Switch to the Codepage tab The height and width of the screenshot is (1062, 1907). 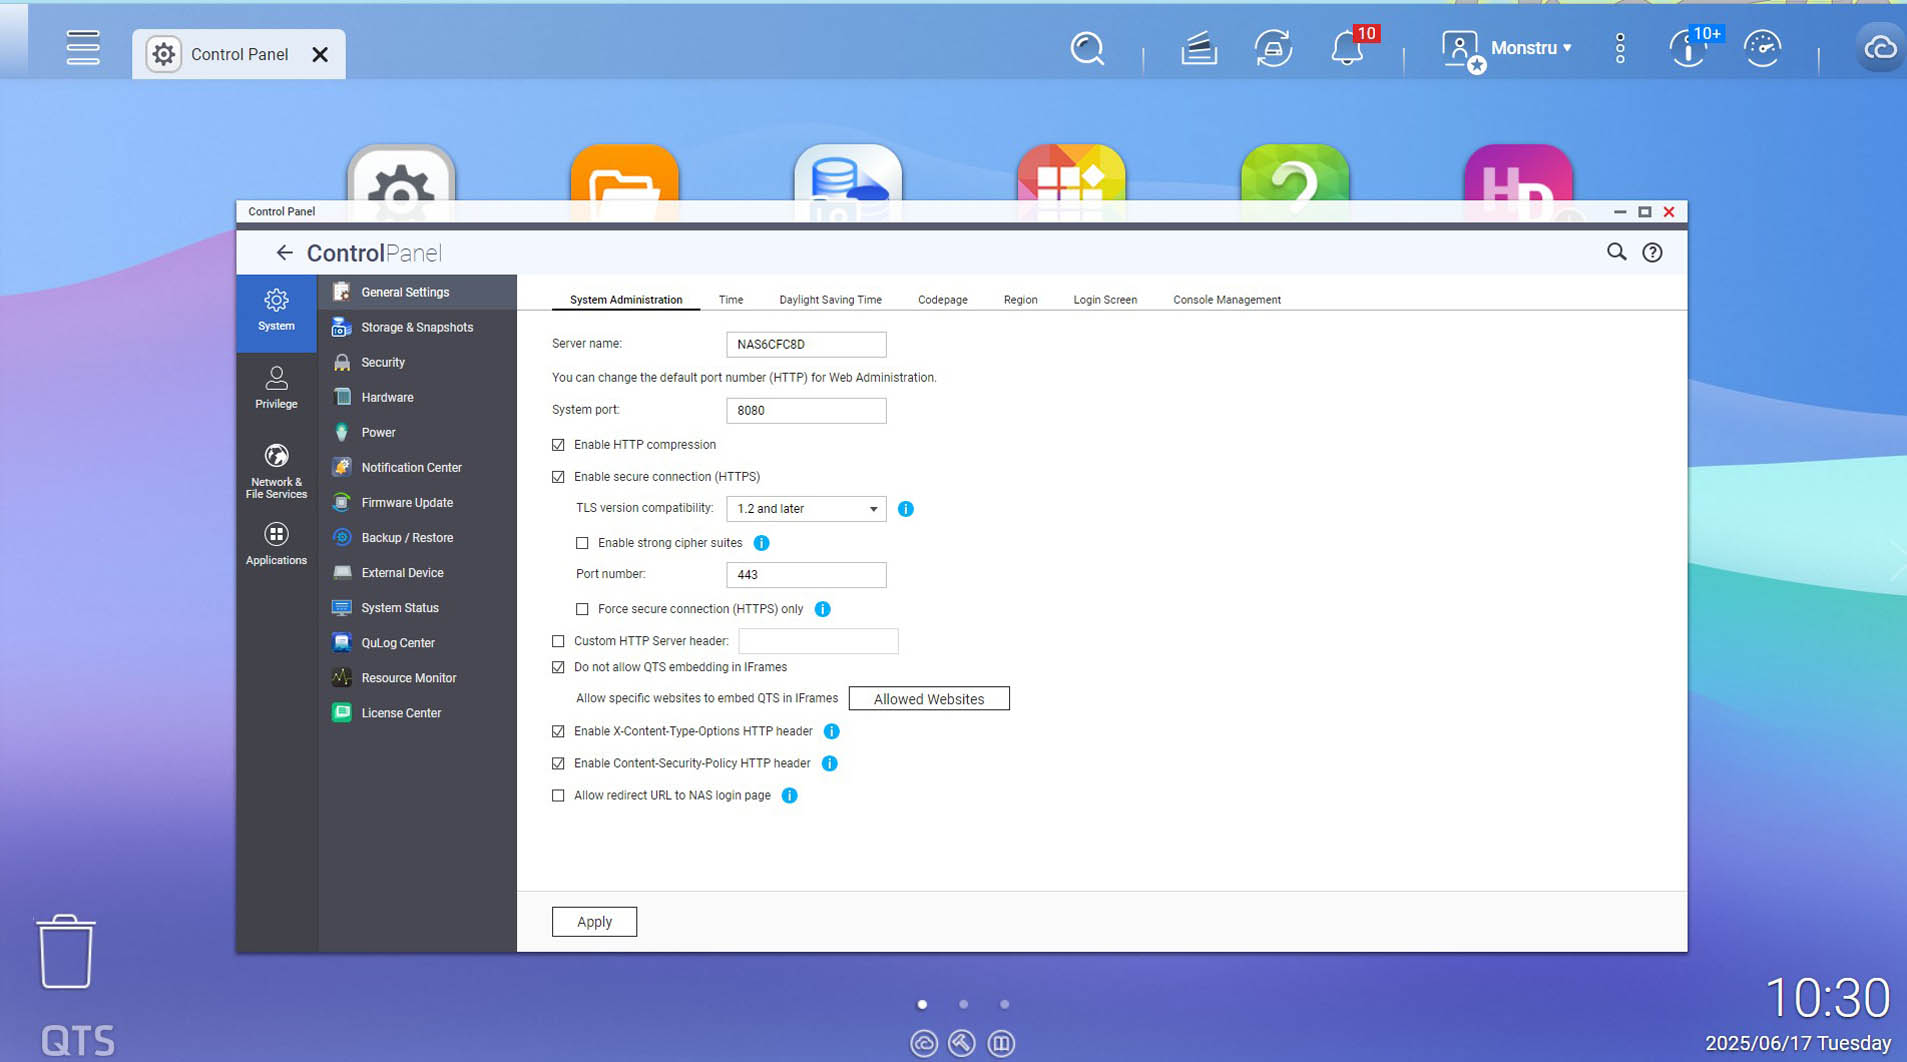[x=942, y=299]
